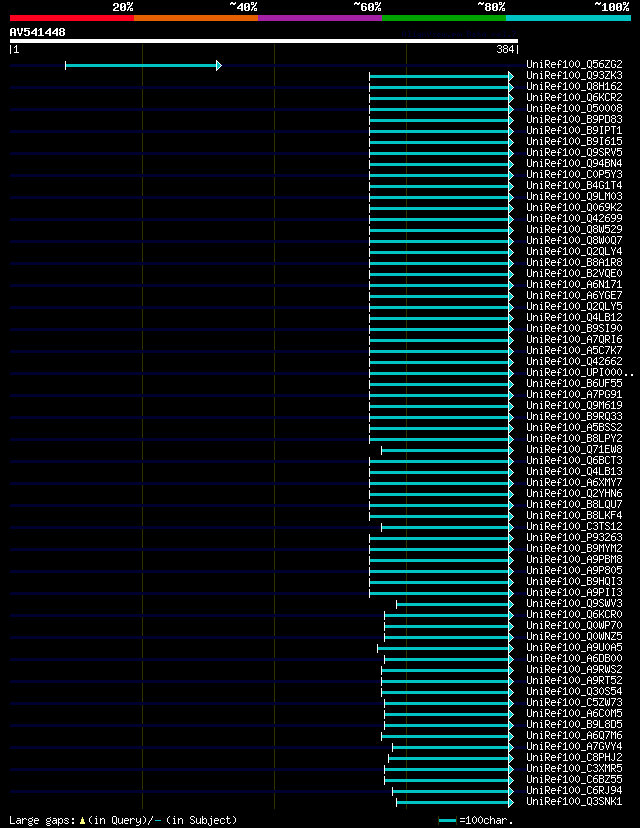Open the UniRef100_Q9M619 entry
Viewport: 640px width, 828px height.
click(x=574, y=406)
